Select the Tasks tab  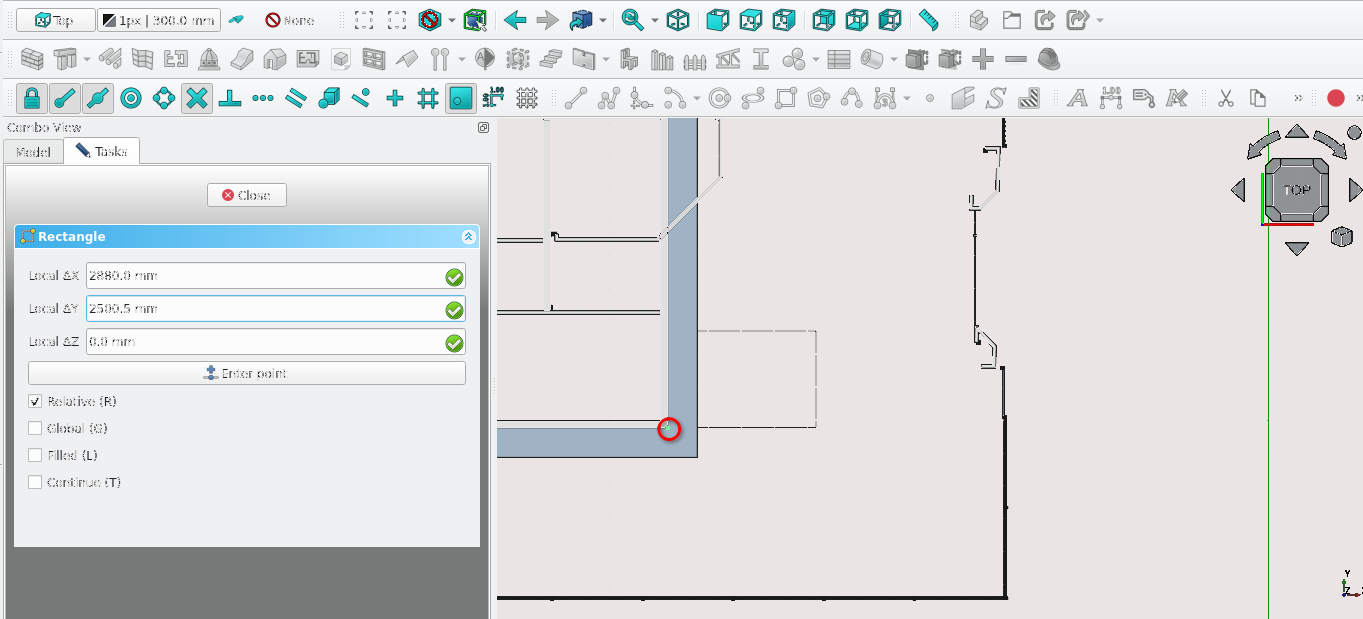102,152
